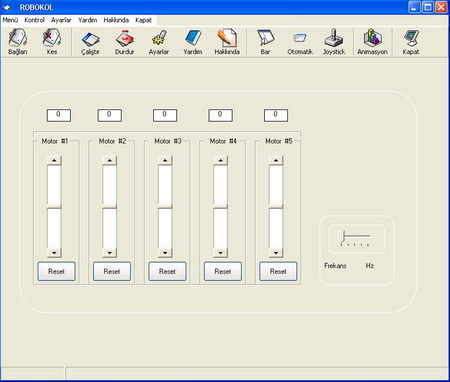Viewport: 450px width, 382px height.
Task: Click the Kapat toolbar icon
Action: (x=411, y=38)
